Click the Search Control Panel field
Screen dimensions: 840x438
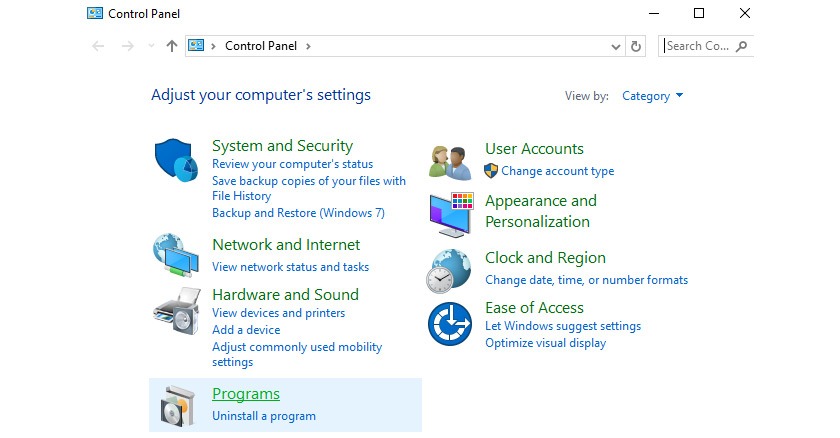(x=706, y=46)
